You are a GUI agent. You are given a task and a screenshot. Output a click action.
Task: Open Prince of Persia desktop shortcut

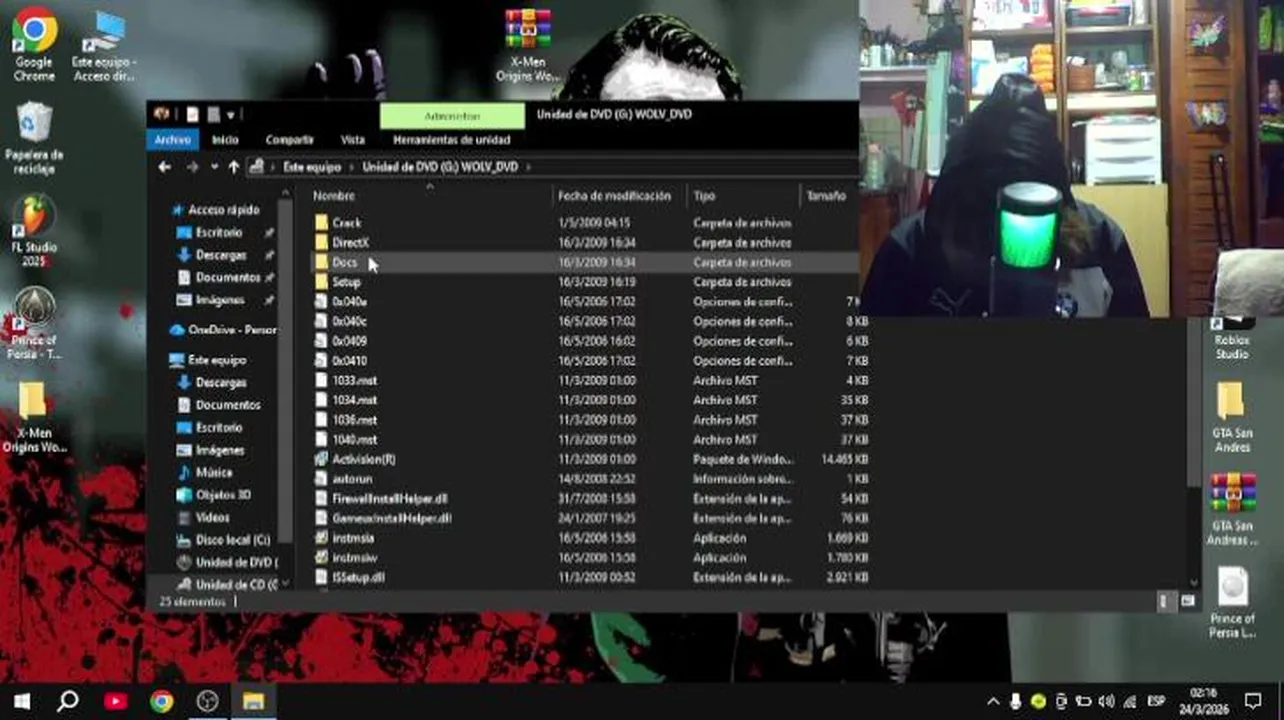(34, 322)
